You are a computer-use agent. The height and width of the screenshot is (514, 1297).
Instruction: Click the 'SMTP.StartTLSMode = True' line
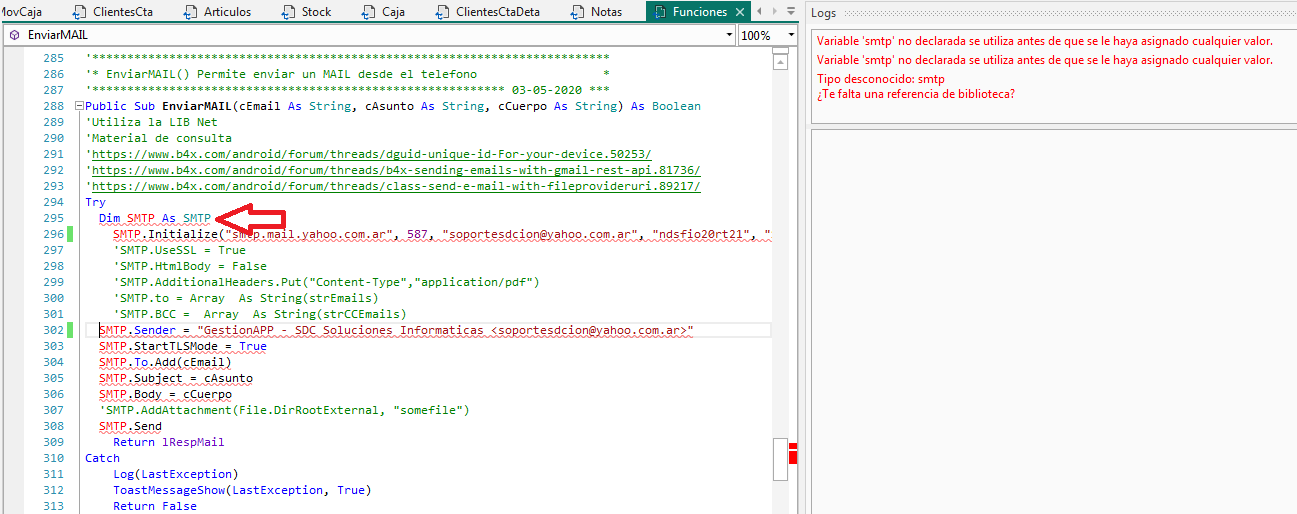coord(183,346)
